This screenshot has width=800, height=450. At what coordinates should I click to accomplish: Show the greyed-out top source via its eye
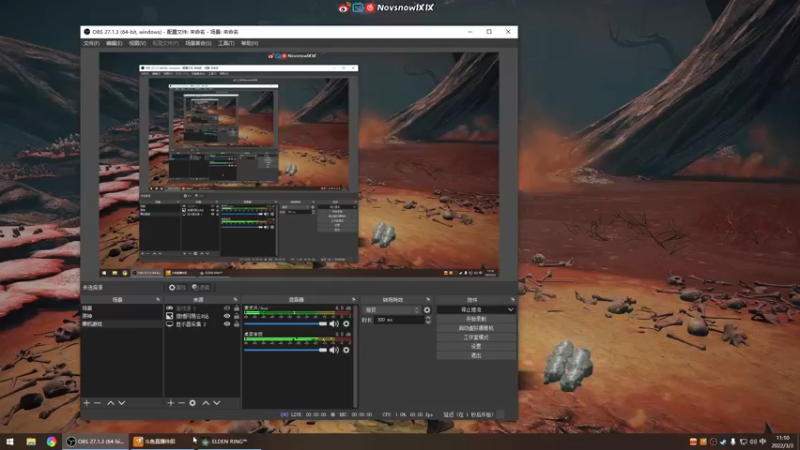tap(227, 308)
